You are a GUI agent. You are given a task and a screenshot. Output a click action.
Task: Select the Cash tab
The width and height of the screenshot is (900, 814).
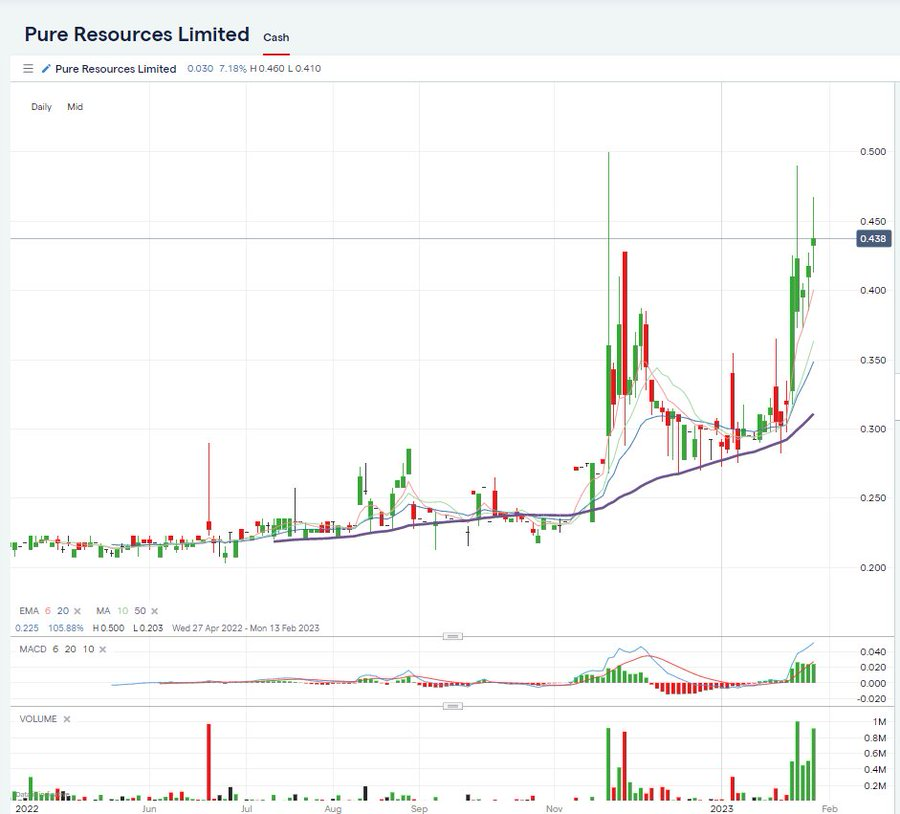click(x=276, y=37)
